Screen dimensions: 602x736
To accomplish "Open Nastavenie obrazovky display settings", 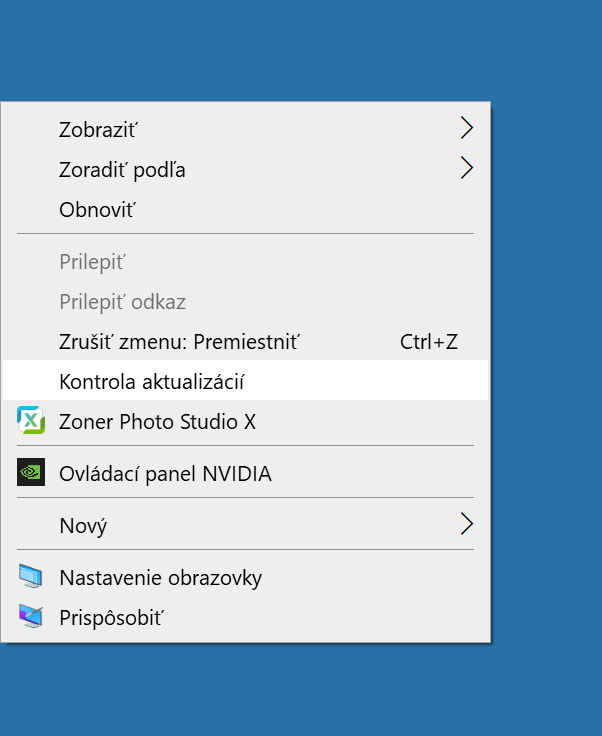I will coord(160,578).
